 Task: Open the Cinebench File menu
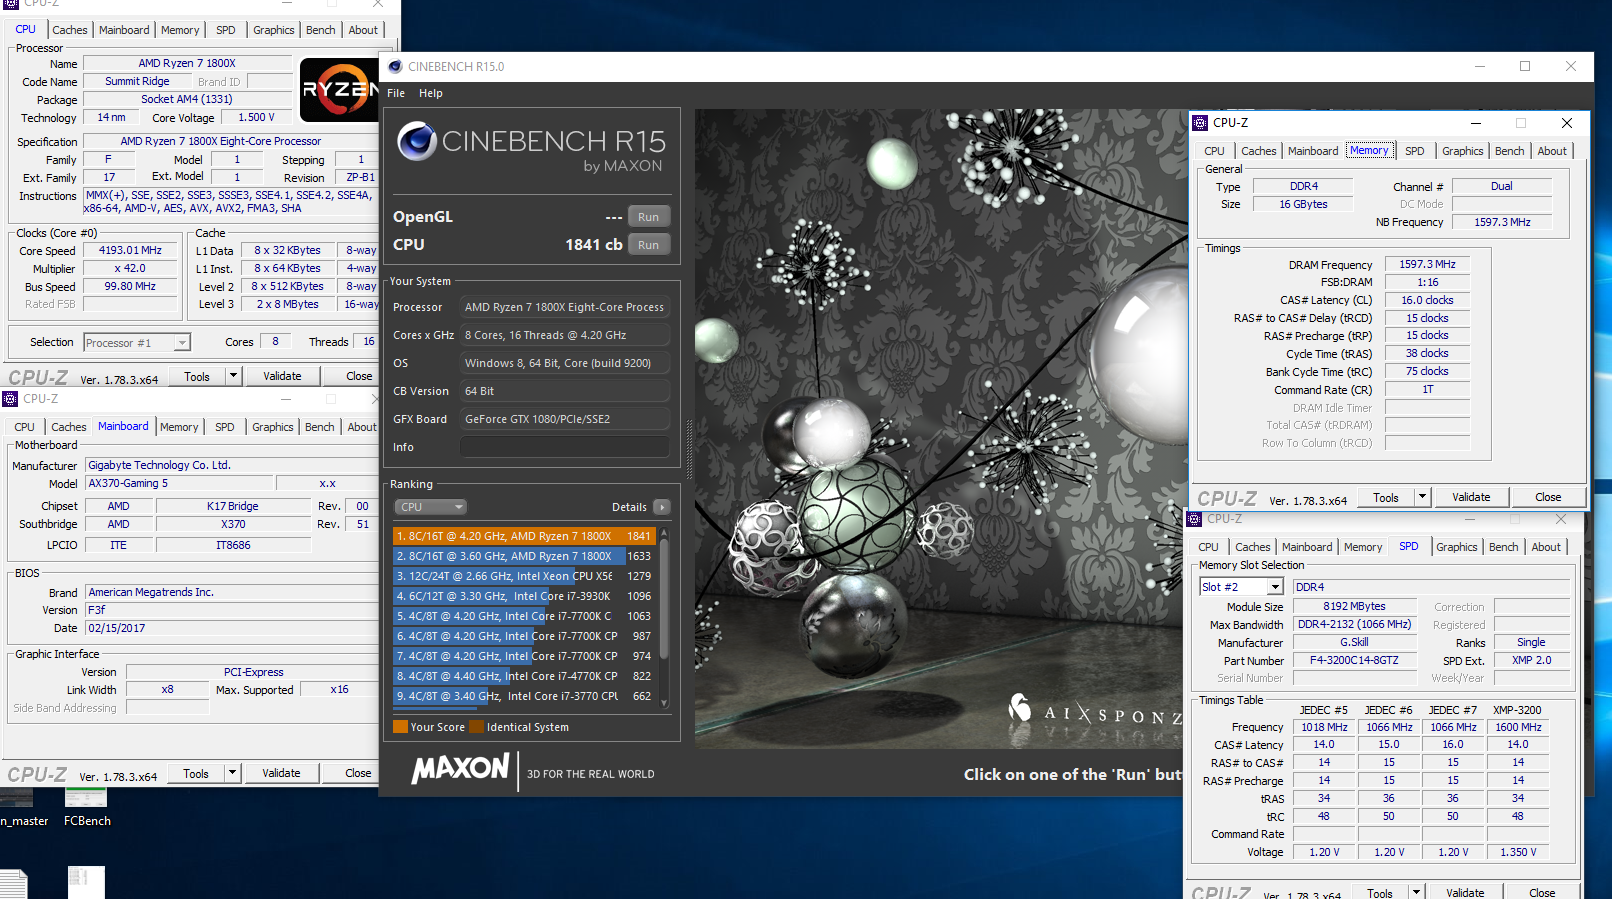coord(396,93)
